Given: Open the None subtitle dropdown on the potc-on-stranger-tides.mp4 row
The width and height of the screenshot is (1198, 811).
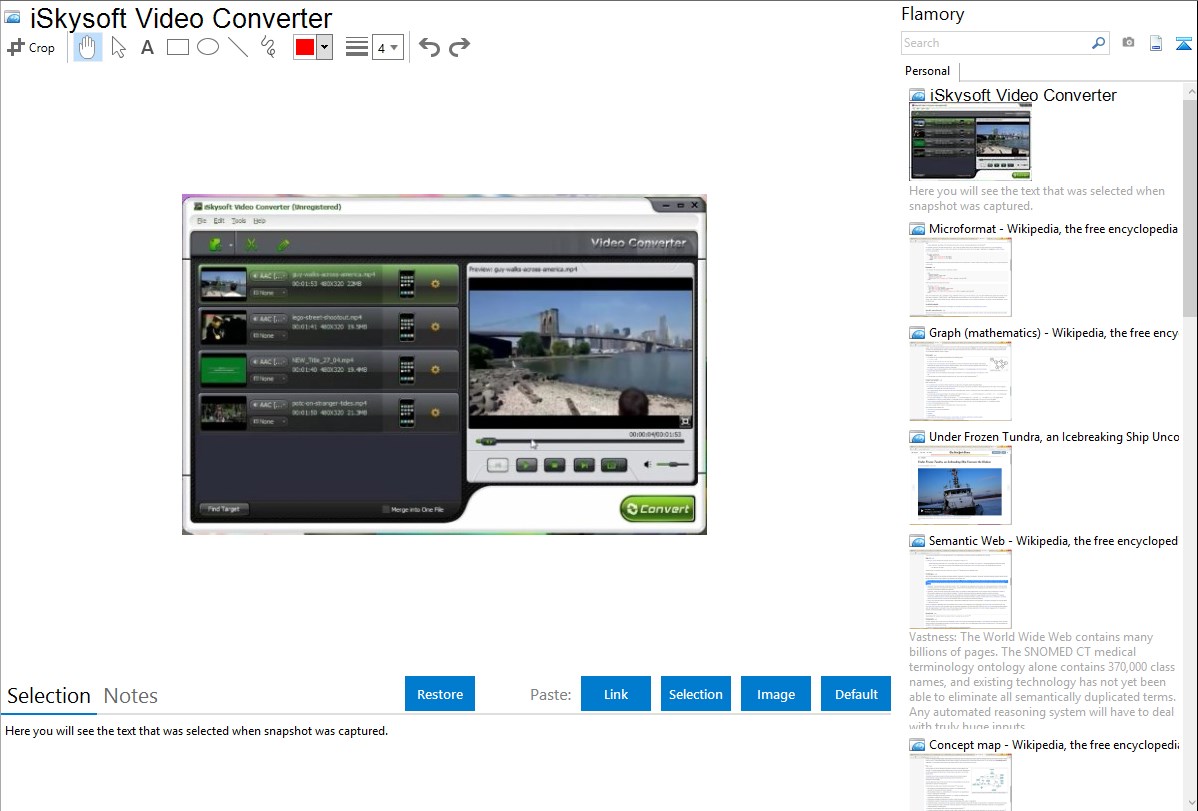Looking at the screenshot, I should [x=268, y=421].
